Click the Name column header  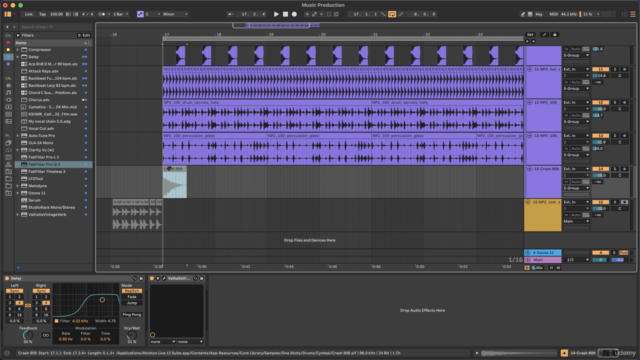tap(52, 43)
